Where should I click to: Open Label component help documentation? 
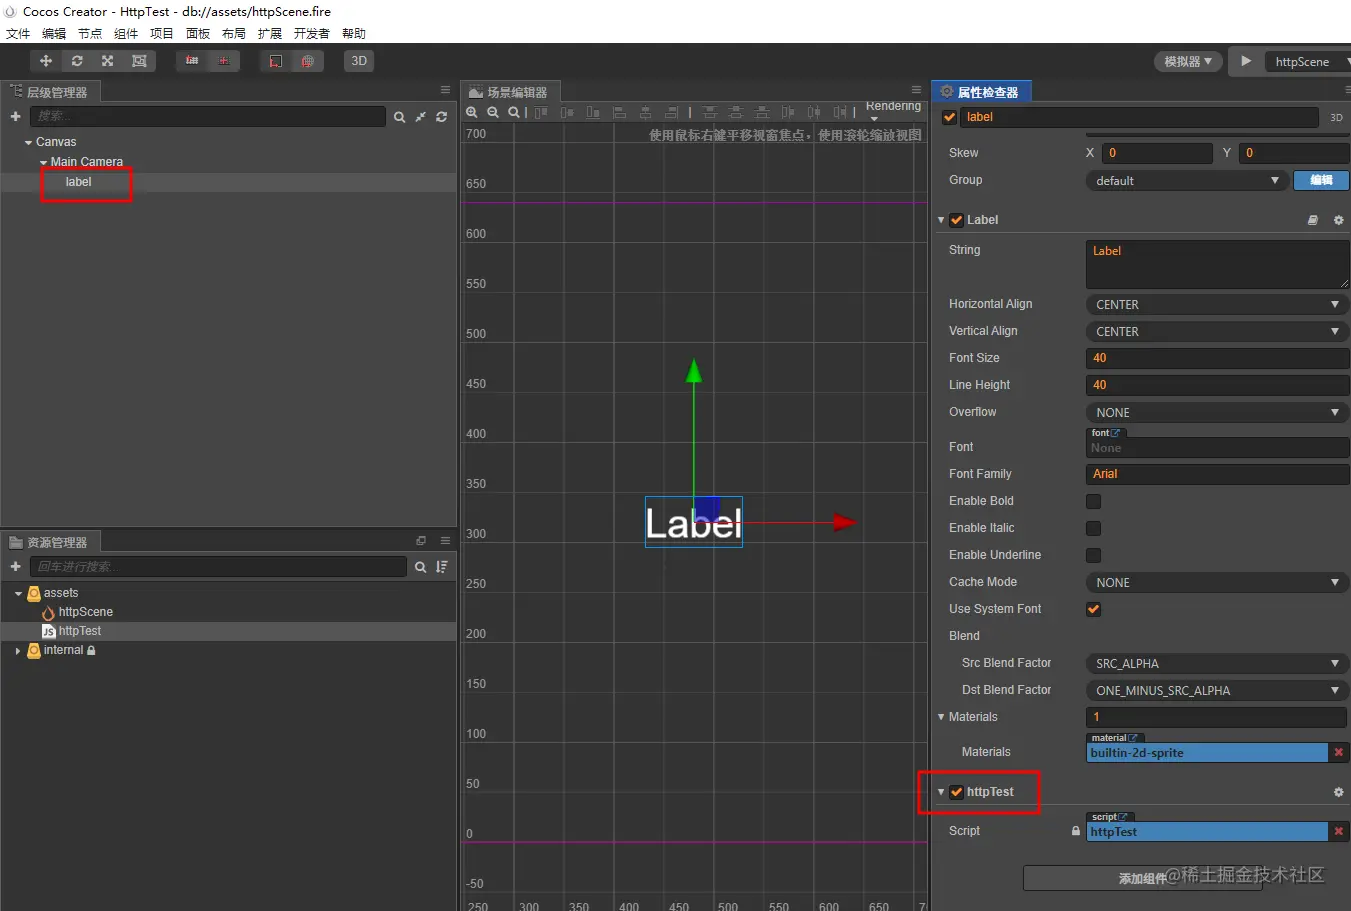pos(1313,220)
